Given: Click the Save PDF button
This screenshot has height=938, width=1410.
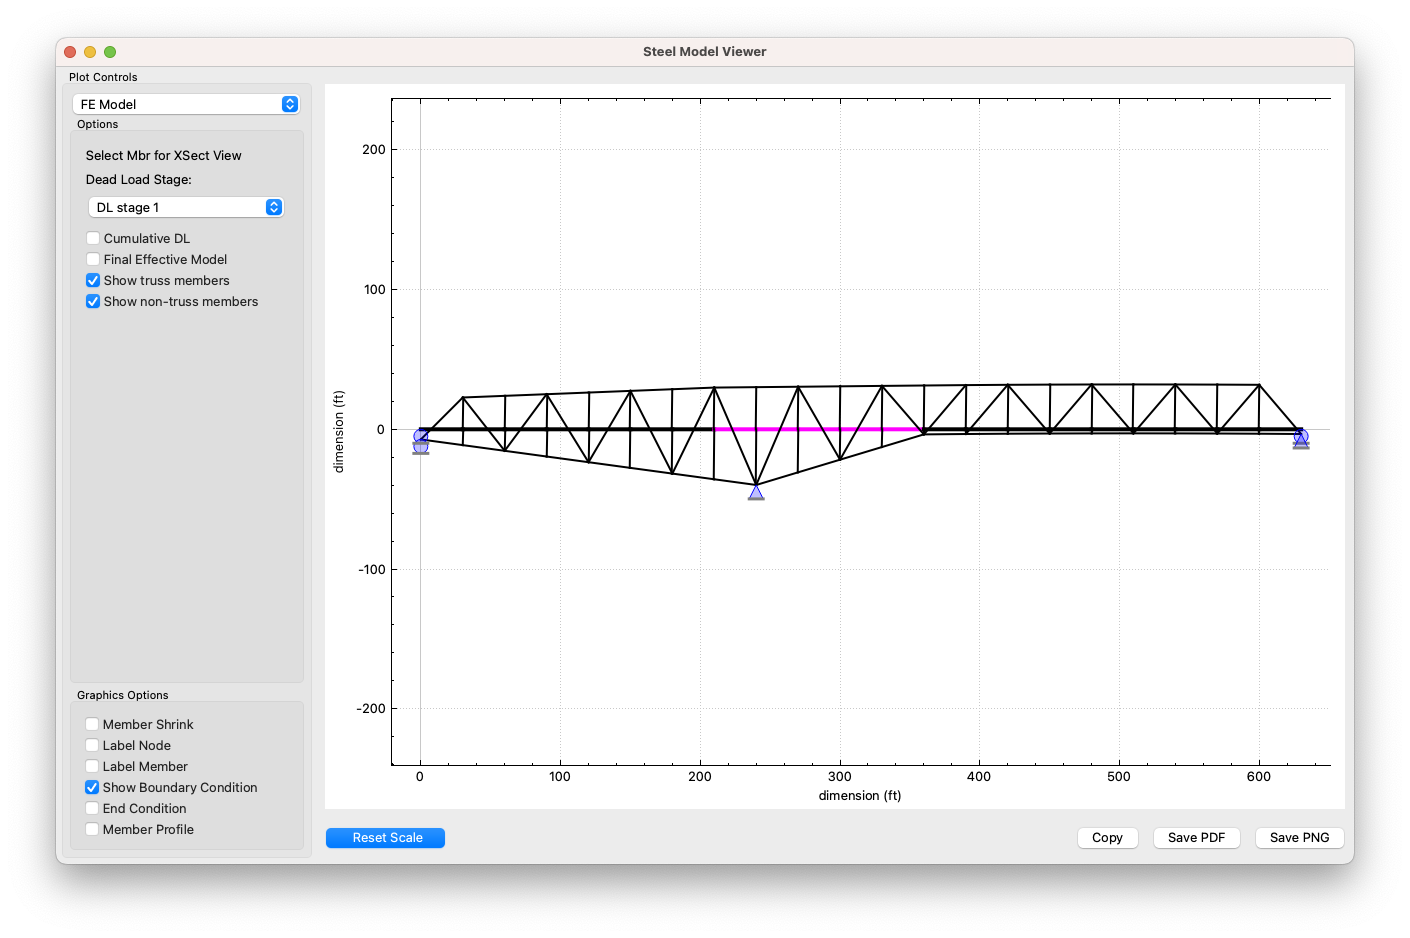Looking at the screenshot, I should [1196, 838].
